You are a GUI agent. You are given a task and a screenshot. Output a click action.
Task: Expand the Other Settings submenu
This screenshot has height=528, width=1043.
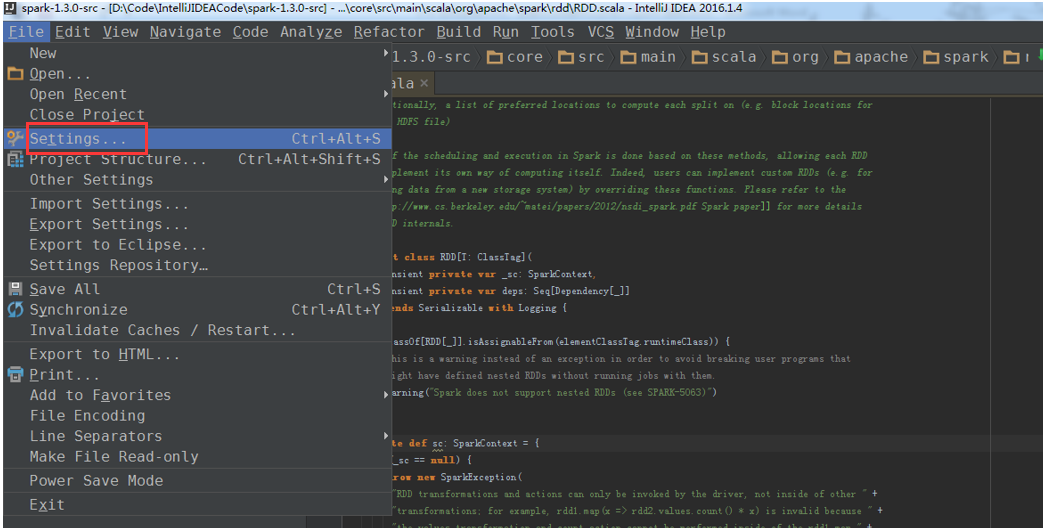pos(198,180)
